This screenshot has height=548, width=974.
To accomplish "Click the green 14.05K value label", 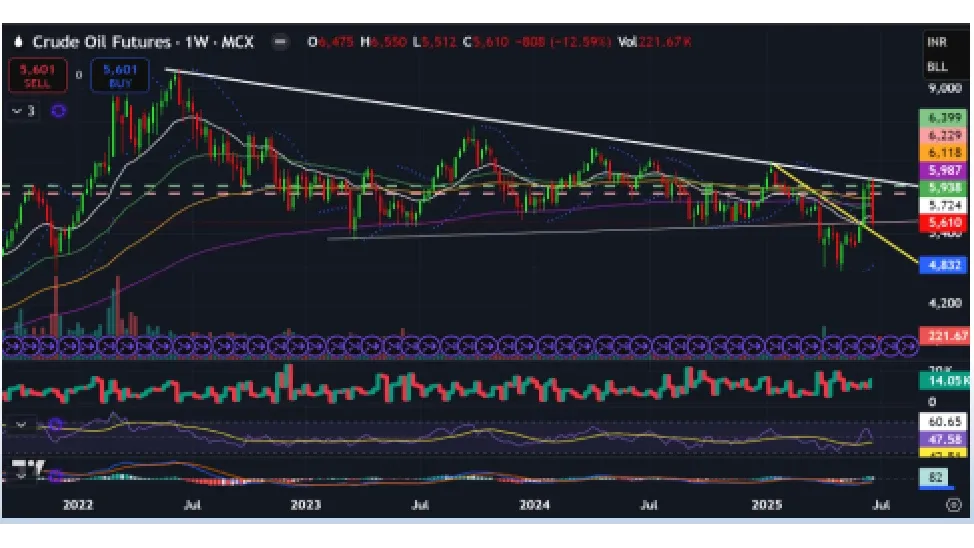I will [944, 380].
